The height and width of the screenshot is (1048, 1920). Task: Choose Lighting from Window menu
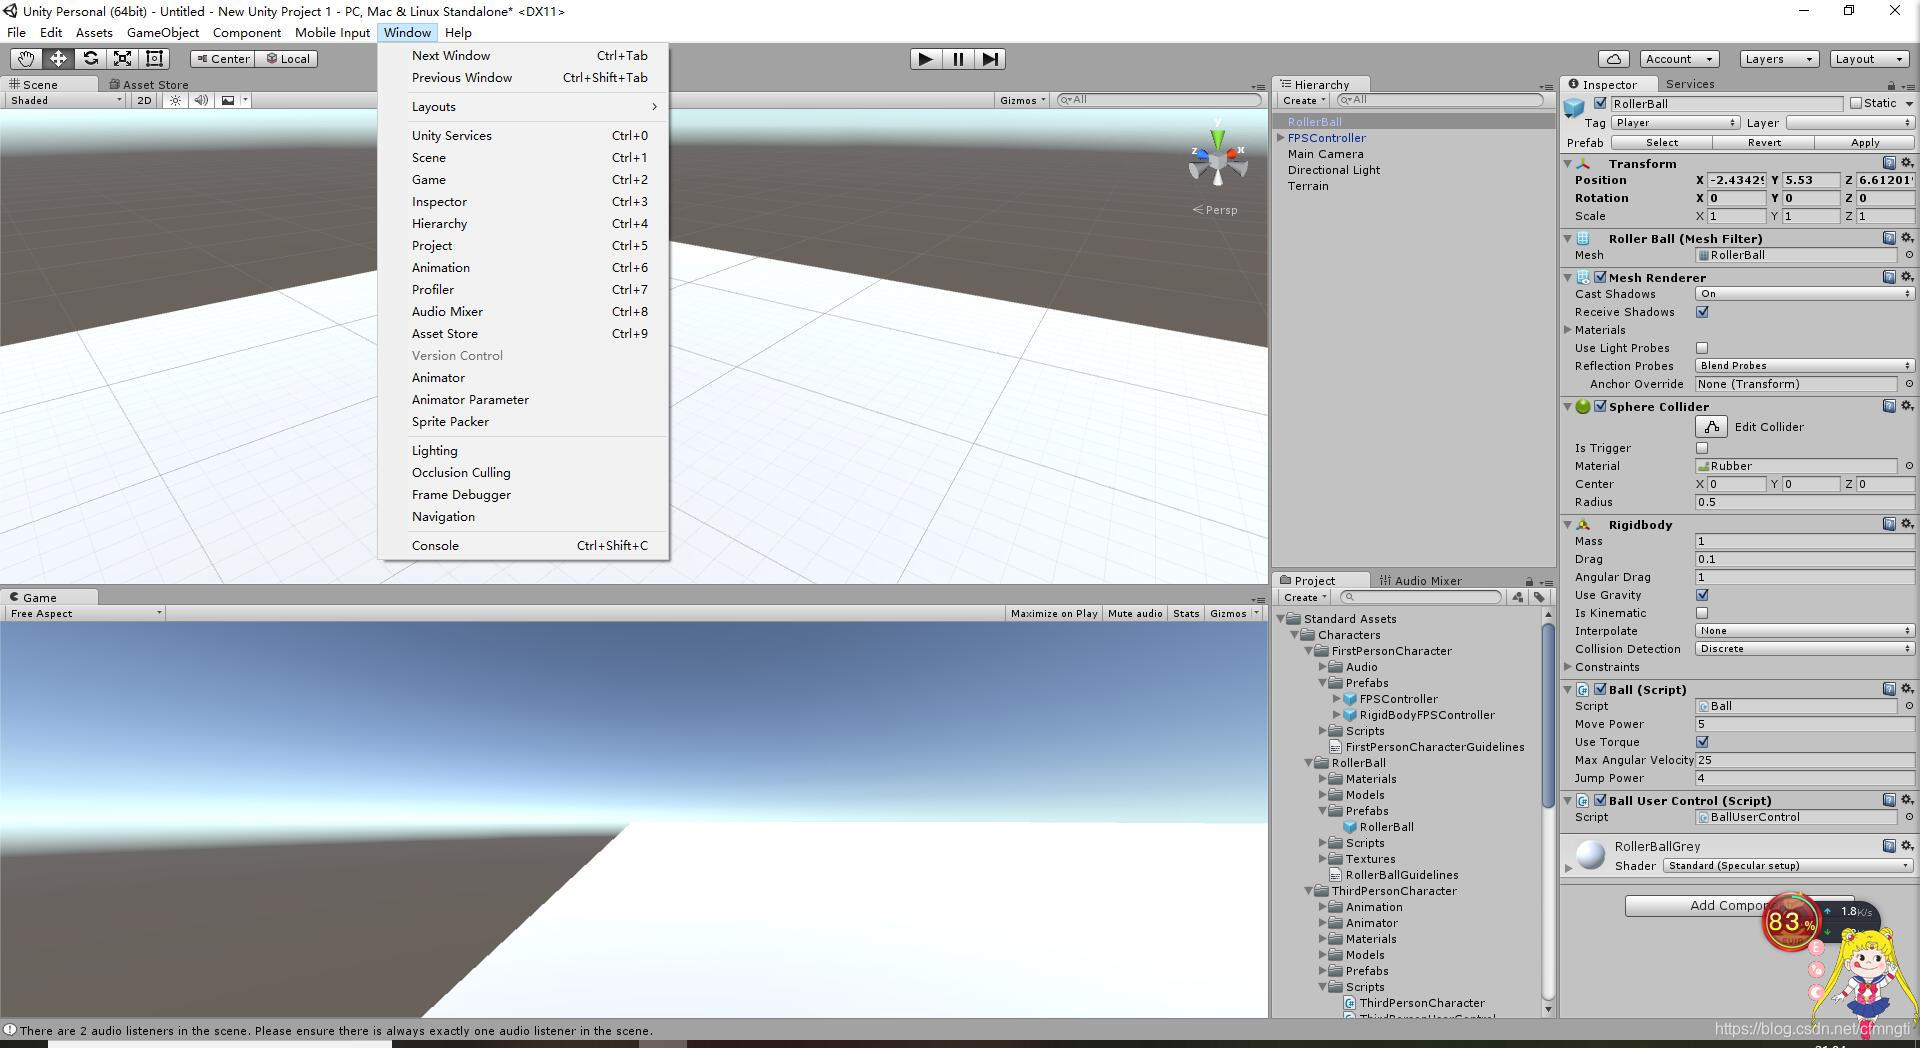click(x=523, y=451)
